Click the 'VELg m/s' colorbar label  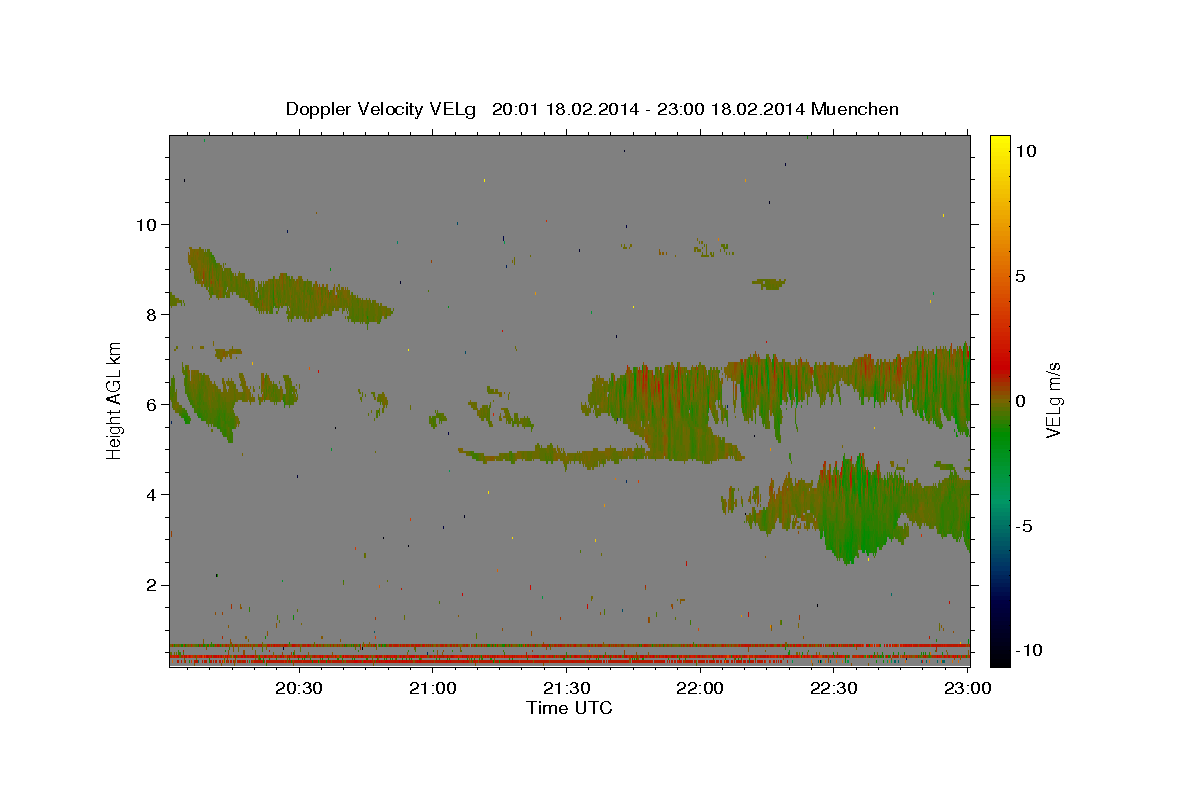tap(1053, 400)
